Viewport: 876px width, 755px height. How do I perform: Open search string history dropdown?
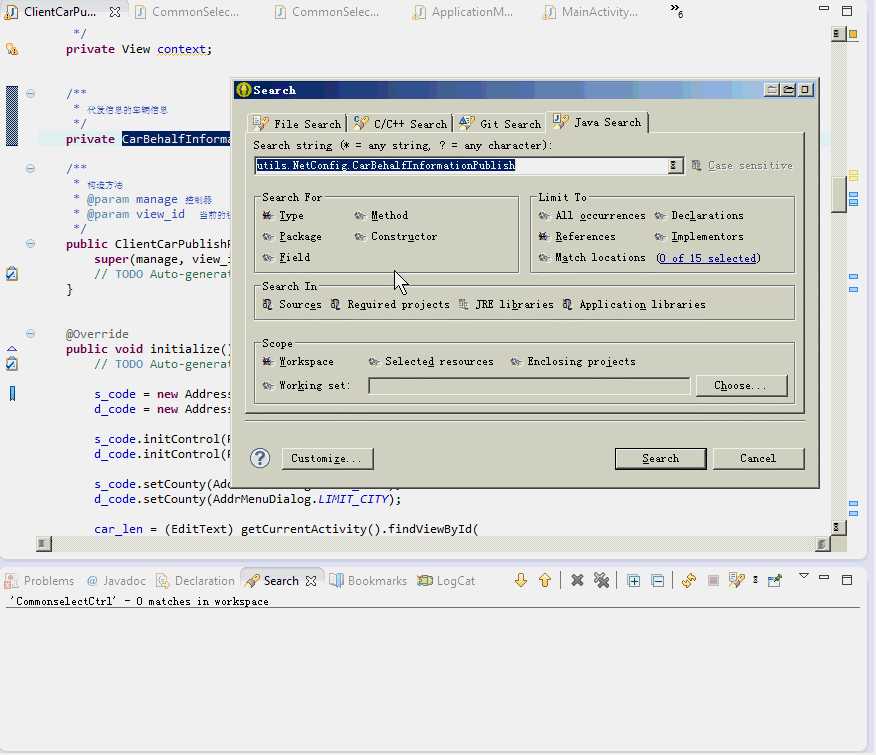(674, 165)
